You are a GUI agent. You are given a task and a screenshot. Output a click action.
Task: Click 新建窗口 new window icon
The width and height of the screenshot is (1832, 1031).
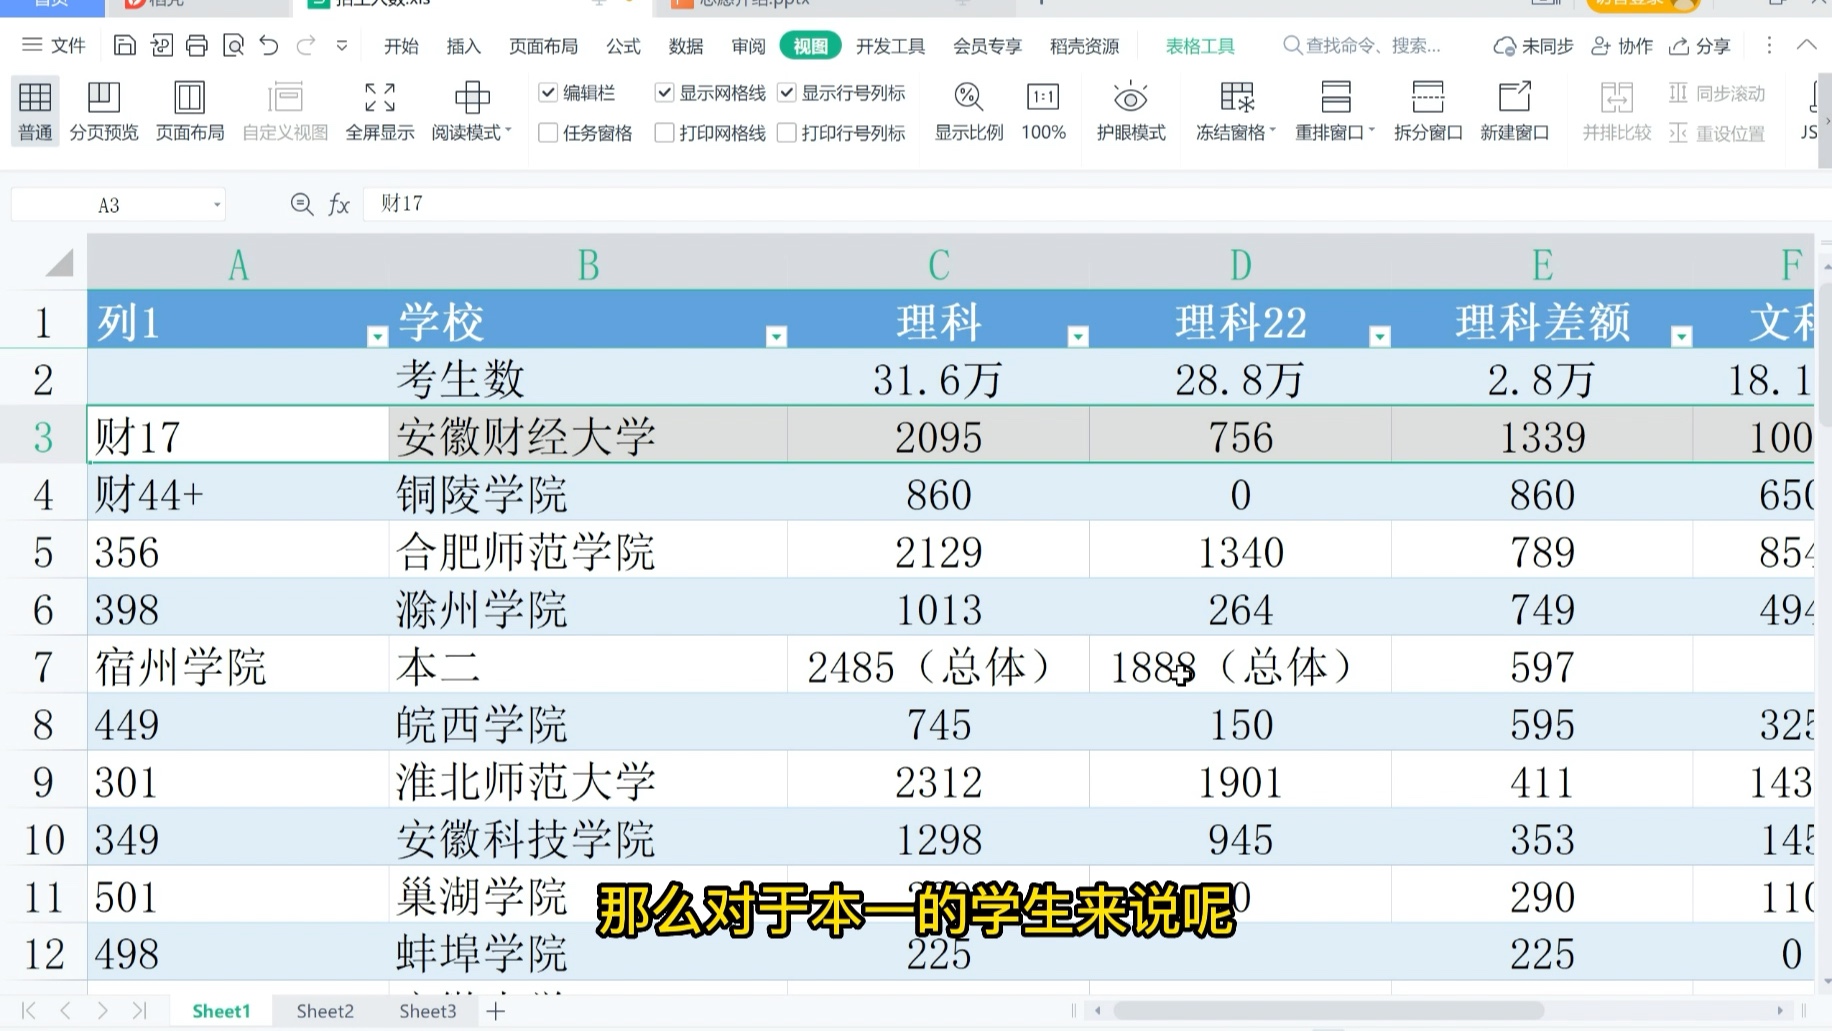(1515, 110)
